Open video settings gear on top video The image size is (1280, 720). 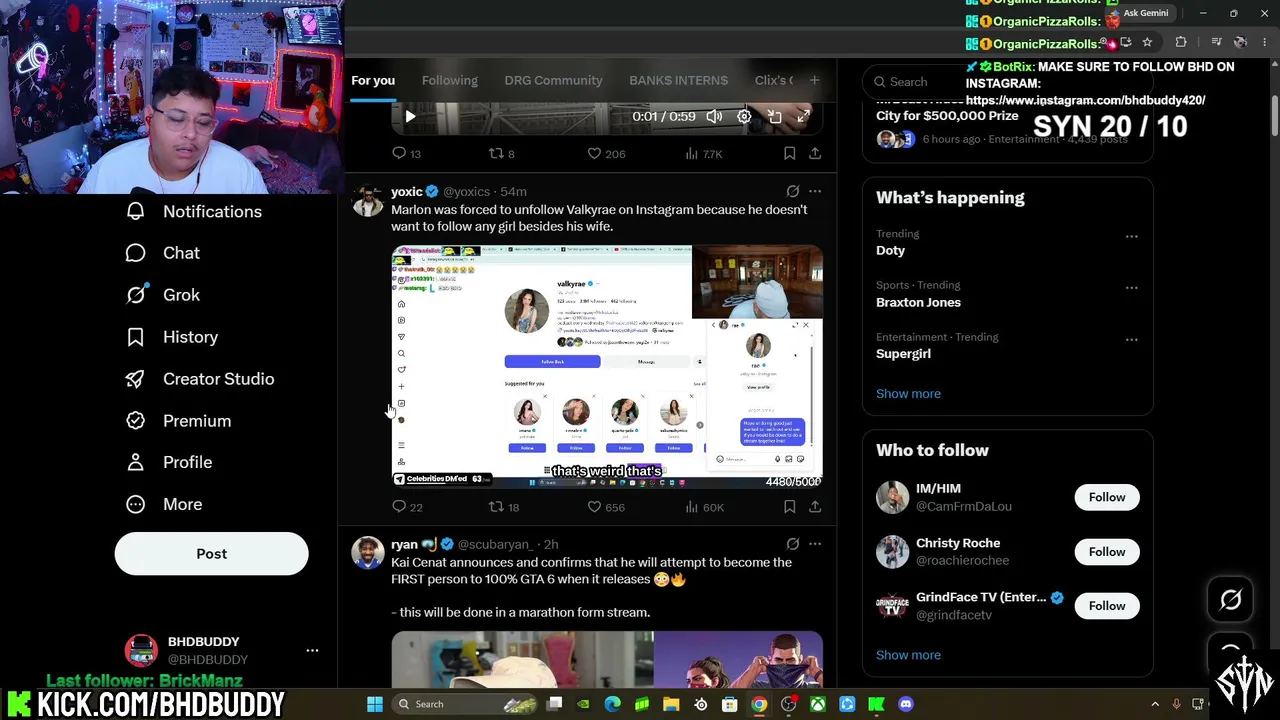[744, 117]
